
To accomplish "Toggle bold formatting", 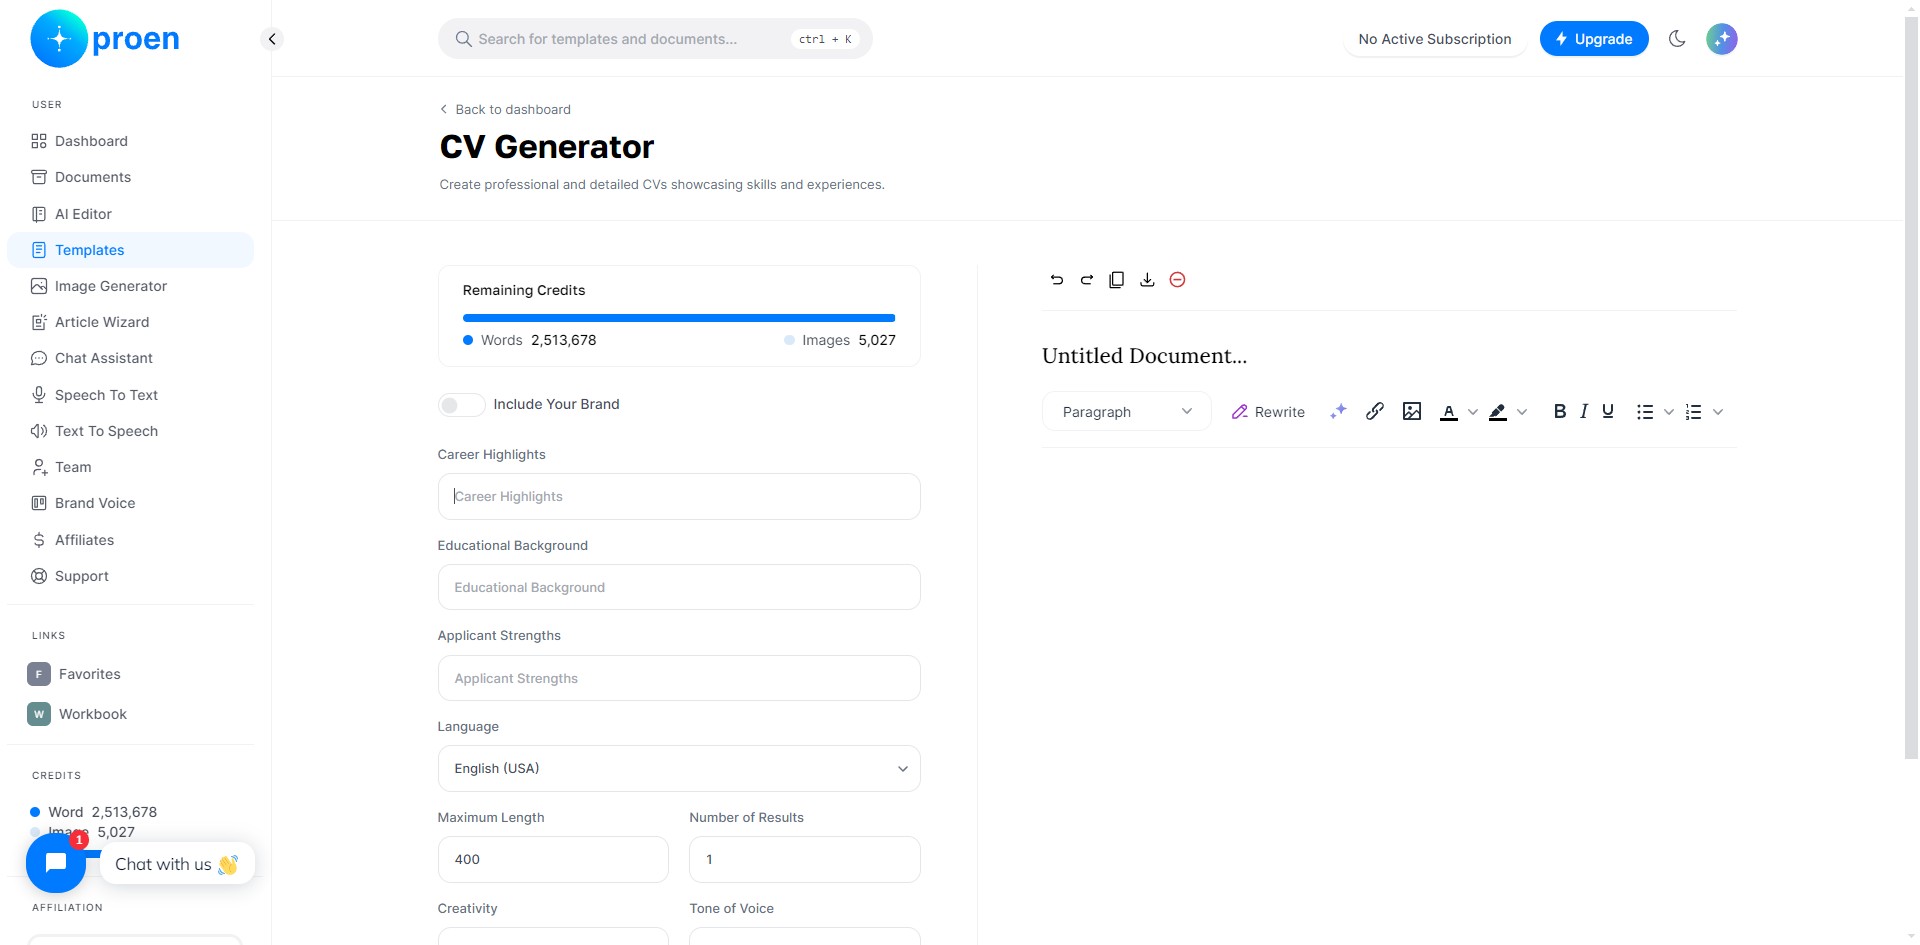I will click(x=1560, y=411).
